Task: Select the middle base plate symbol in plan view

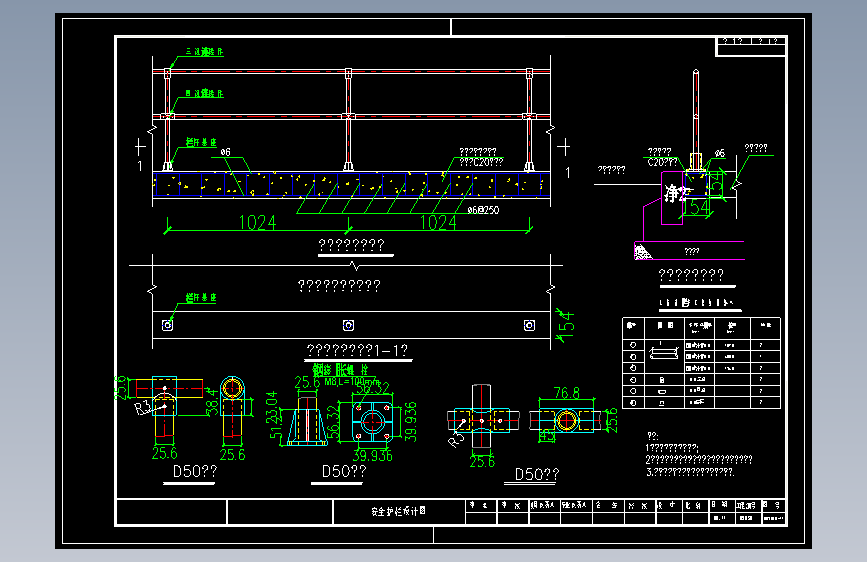Action: tap(348, 325)
